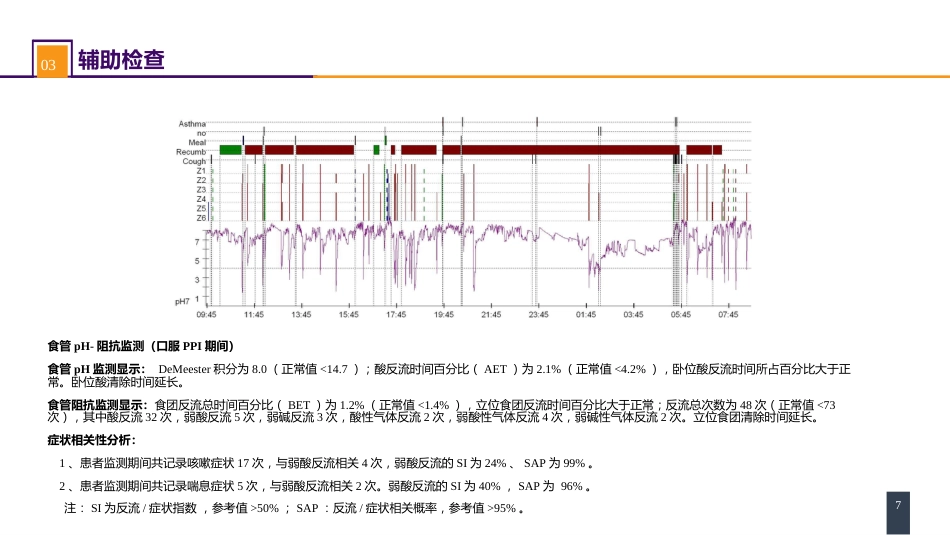Screen dimensions: 950x535
Task: Select the slide title 辅助检查
Action: tap(121, 59)
